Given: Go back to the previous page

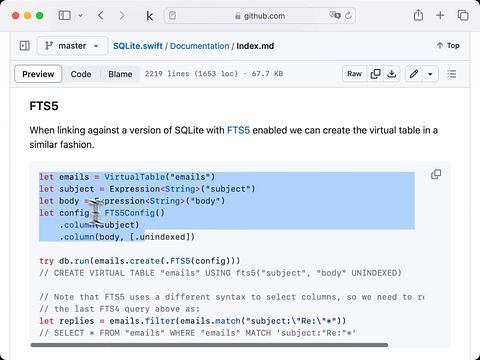Looking at the screenshot, I should (x=101, y=15).
